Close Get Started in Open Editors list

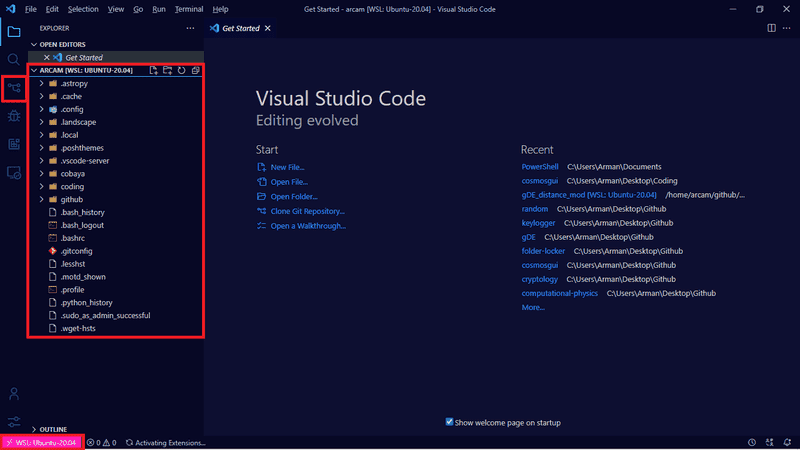pyautogui.click(x=46, y=58)
